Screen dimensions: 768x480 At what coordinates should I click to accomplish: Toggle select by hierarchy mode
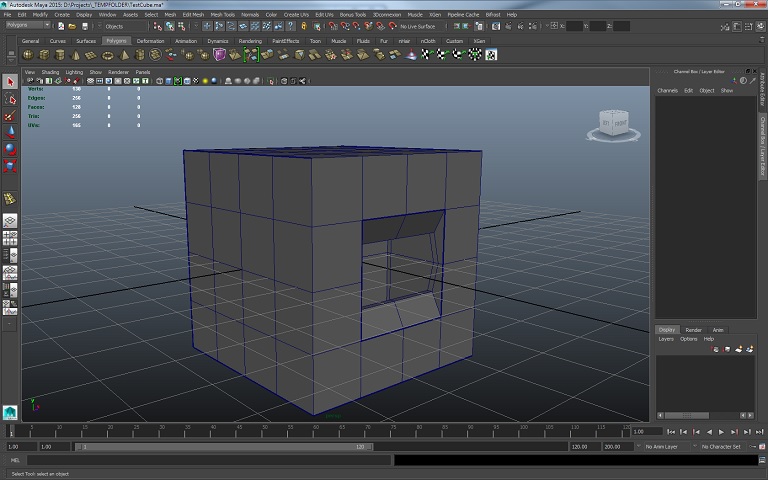point(158,26)
